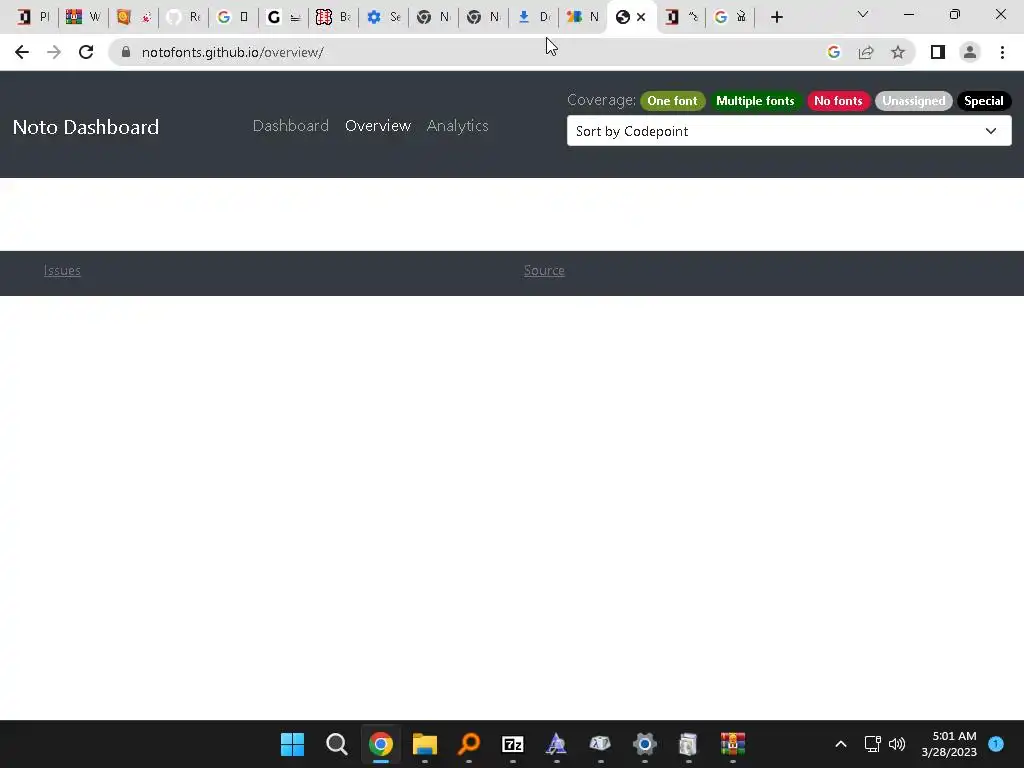This screenshot has width=1024, height=768.
Task: Switch to the Settings gear tab
Action: (383, 17)
